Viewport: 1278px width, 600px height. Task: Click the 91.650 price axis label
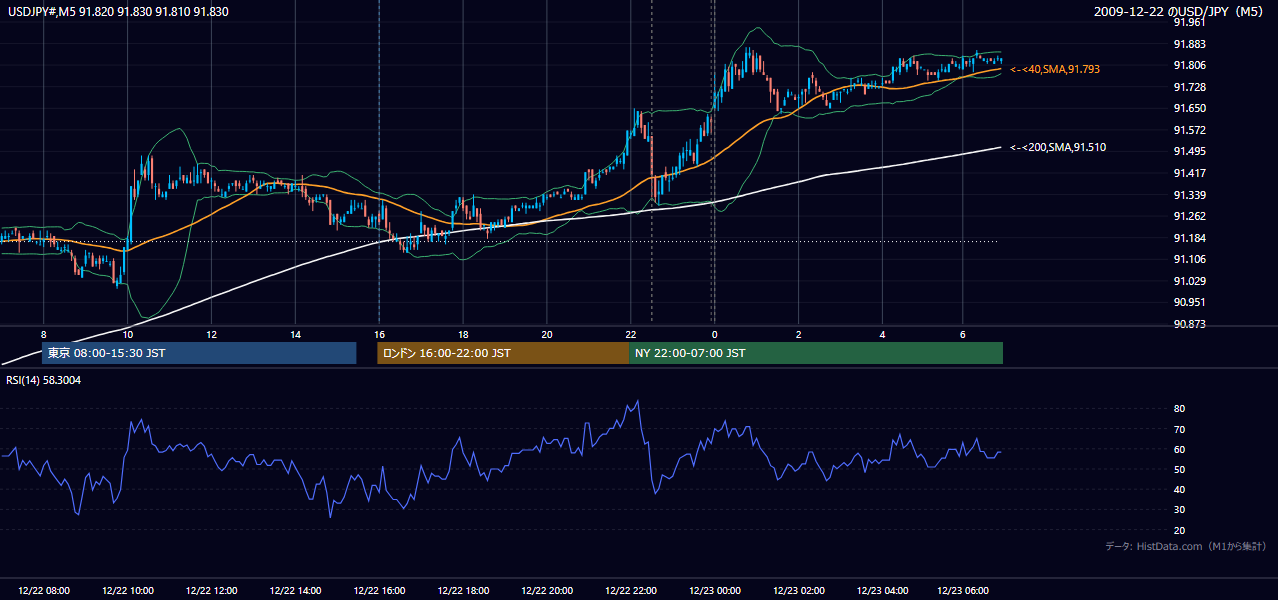[x=1188, y=108]
